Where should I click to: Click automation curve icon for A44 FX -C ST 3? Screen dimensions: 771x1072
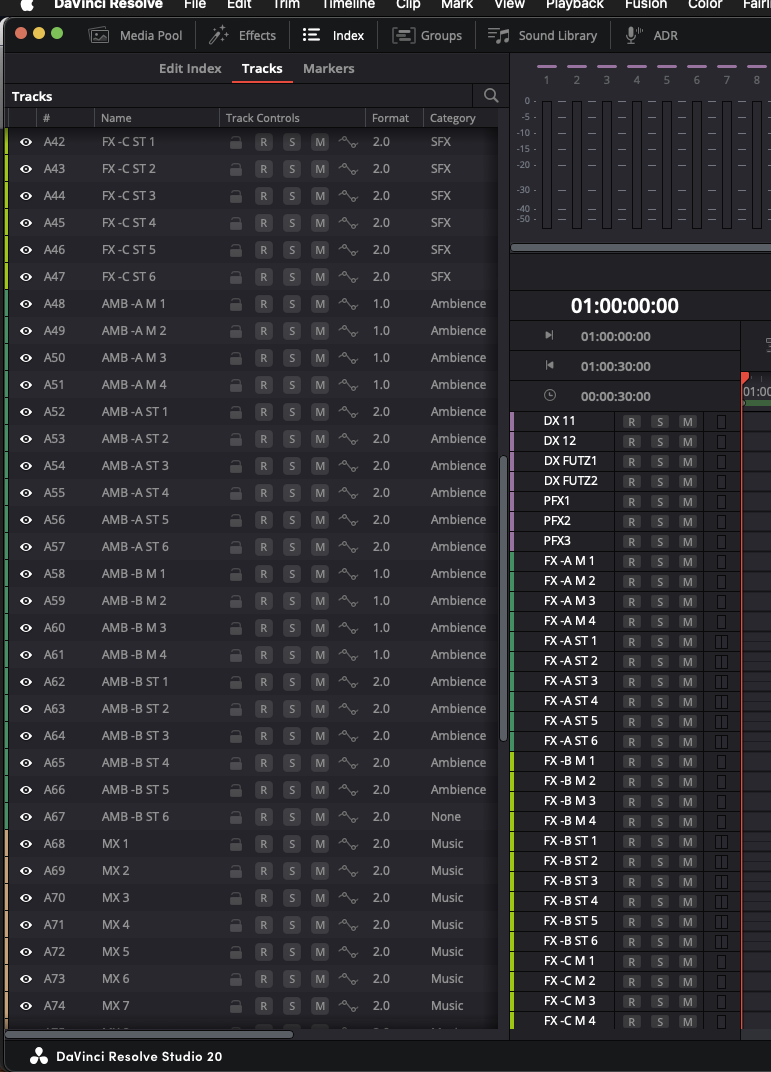click(349, 196)
